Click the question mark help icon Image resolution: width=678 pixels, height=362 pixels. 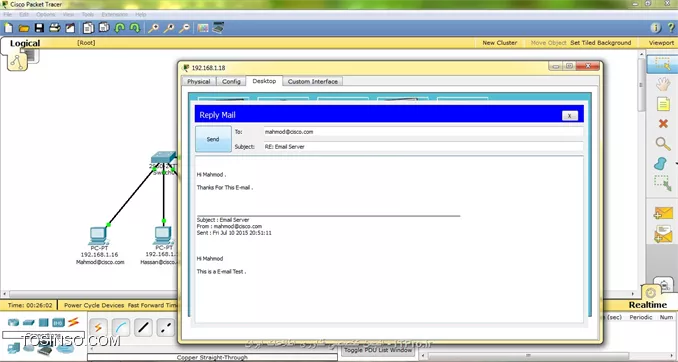(x=671, y=28)
